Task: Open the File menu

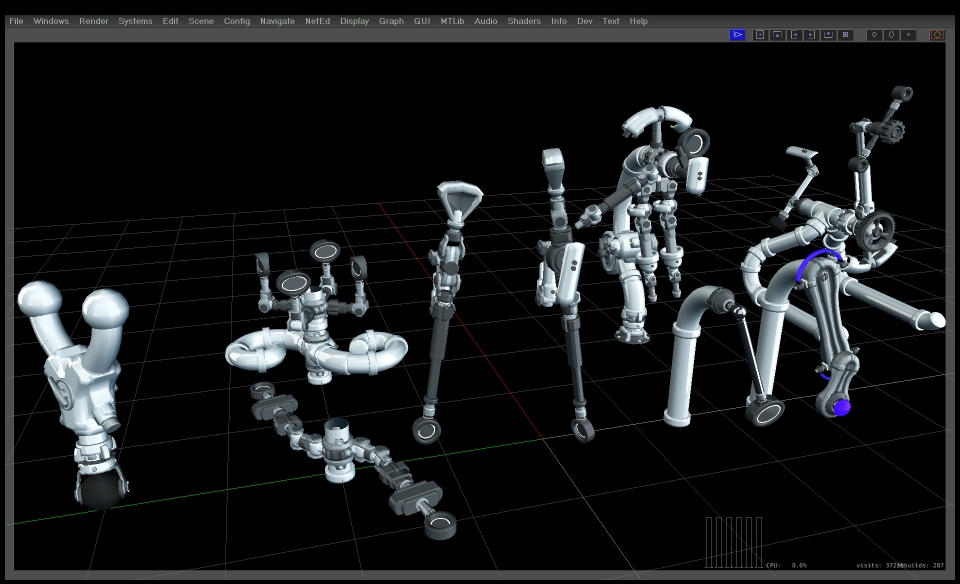Action: click(x=17, y=21)
